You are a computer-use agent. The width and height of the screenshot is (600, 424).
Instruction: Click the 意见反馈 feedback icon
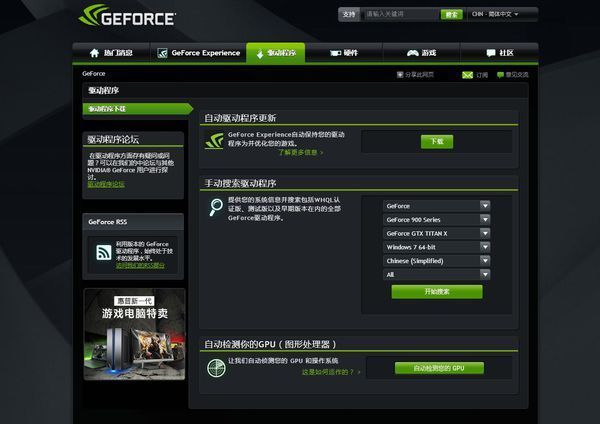coord(499,74)
